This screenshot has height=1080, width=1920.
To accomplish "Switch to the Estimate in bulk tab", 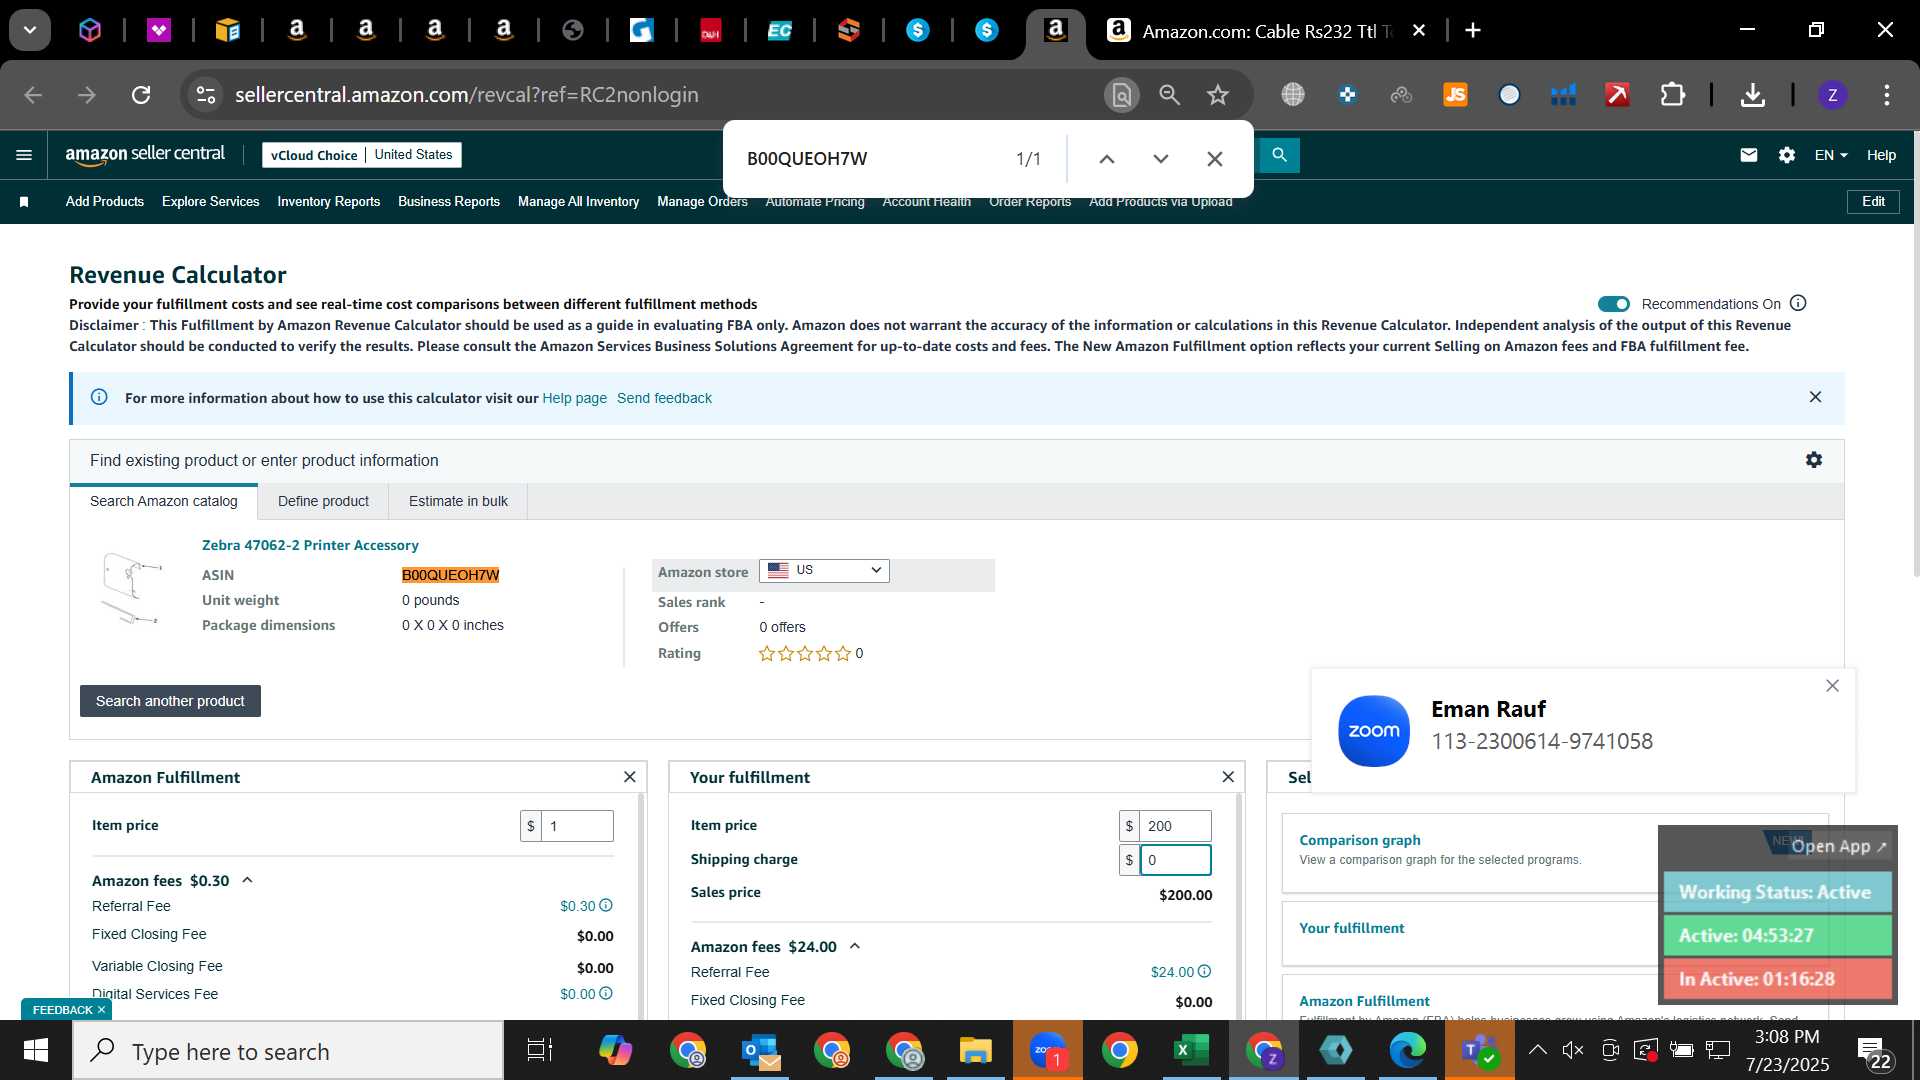I will (458, 501).
